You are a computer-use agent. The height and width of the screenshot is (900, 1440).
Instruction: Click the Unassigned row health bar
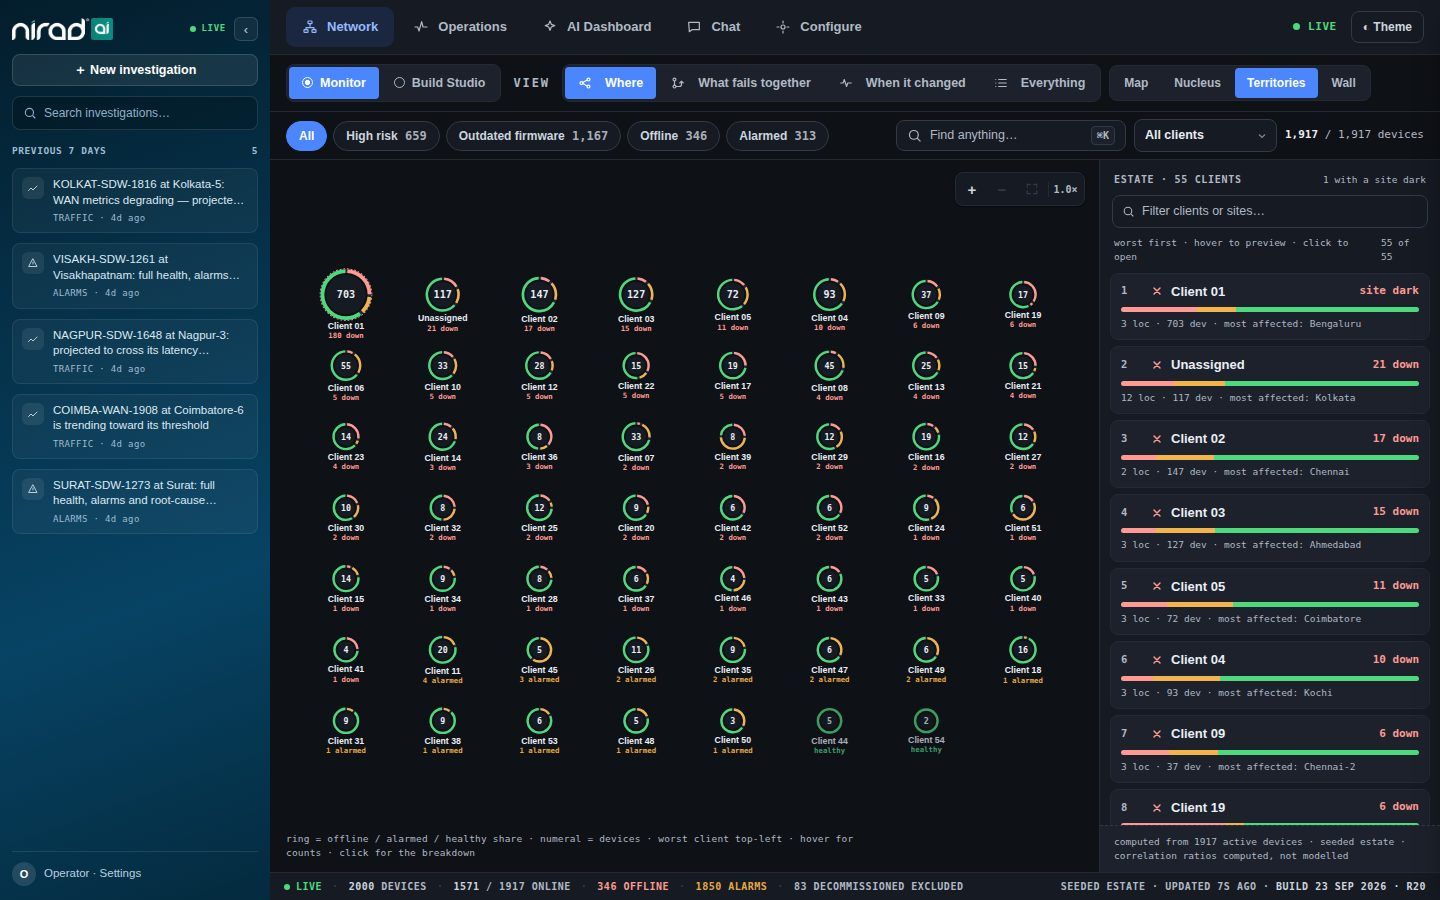tap(1269, 384)
